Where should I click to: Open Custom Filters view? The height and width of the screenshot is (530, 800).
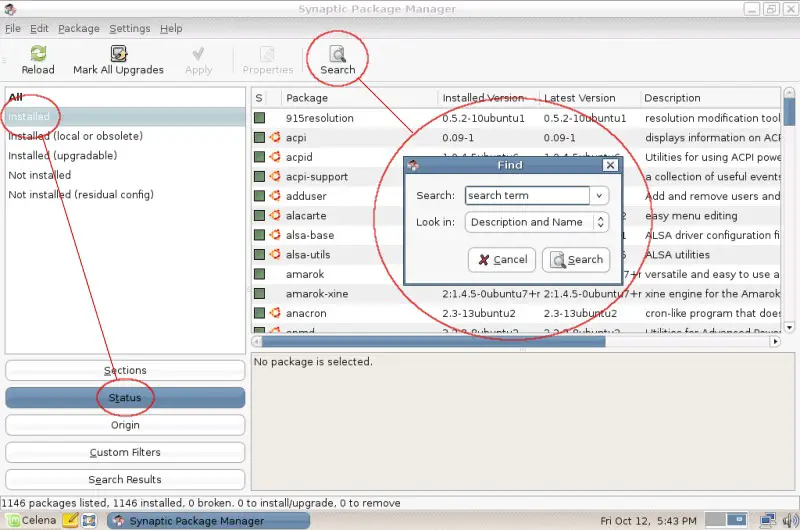(125, 452)
